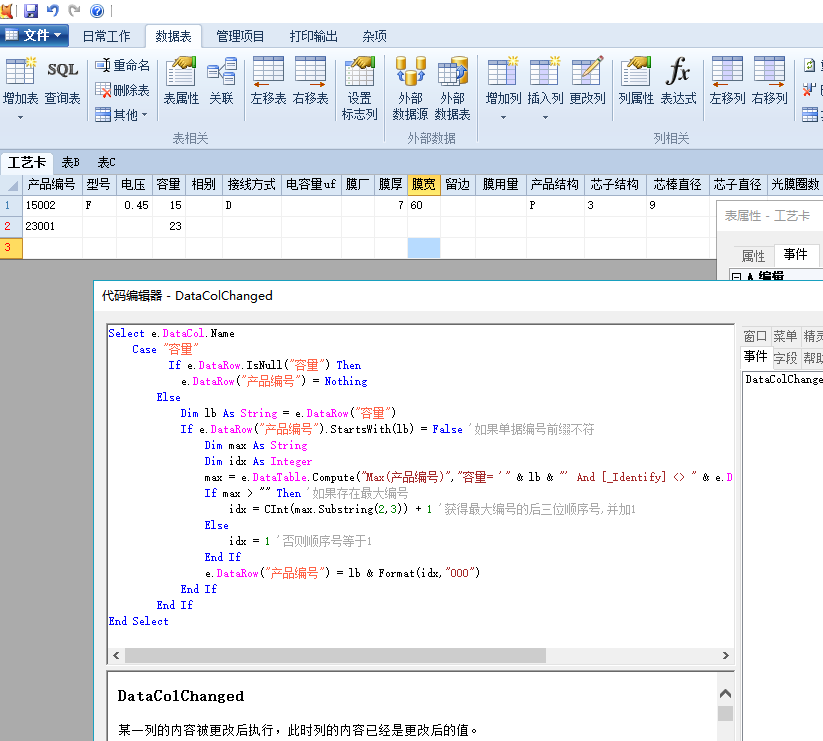823x741 pixels.
Task: Select row 1 header in table
Action: pyautogui.click(x=11, y=205)
